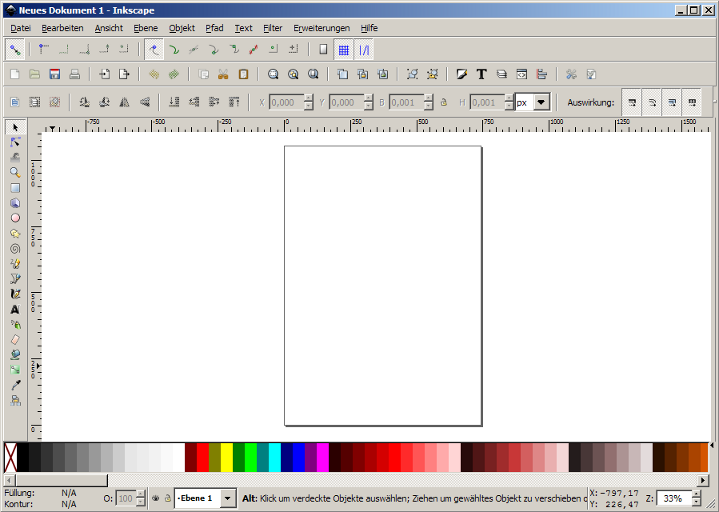Open the Erweiterungen menu

click(x=321, y=28)
